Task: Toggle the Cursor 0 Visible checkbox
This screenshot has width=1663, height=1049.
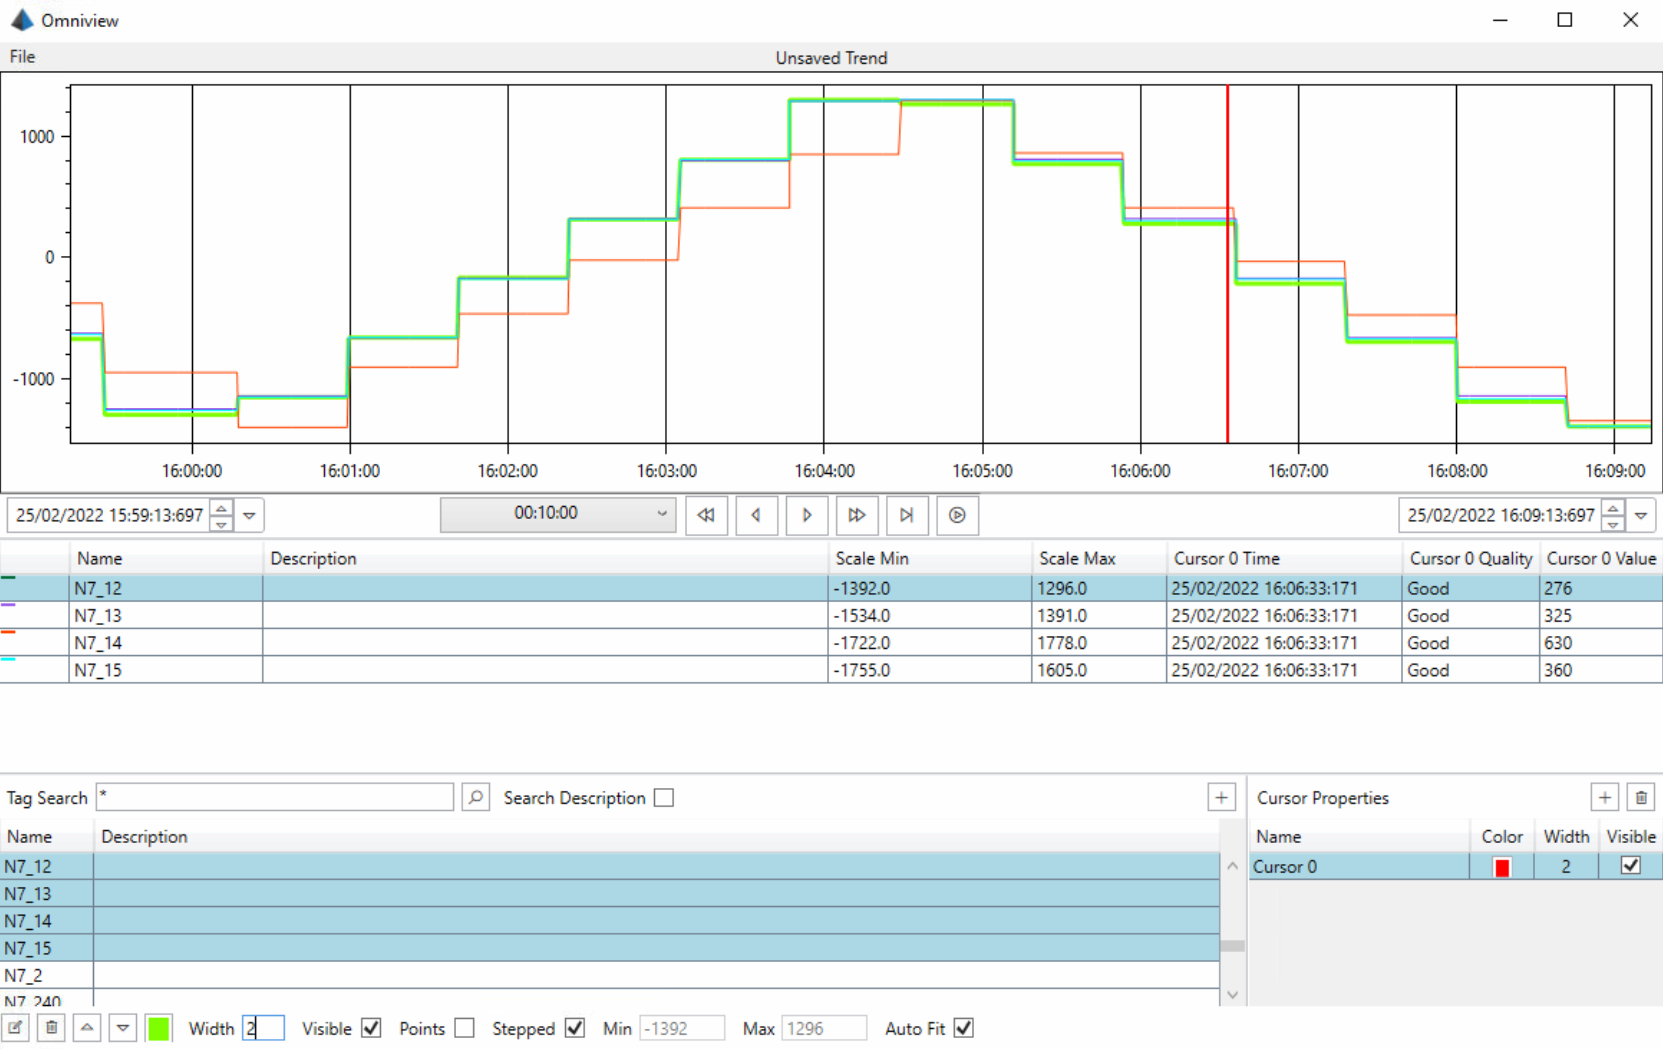Action: [x=1631, y=865]
